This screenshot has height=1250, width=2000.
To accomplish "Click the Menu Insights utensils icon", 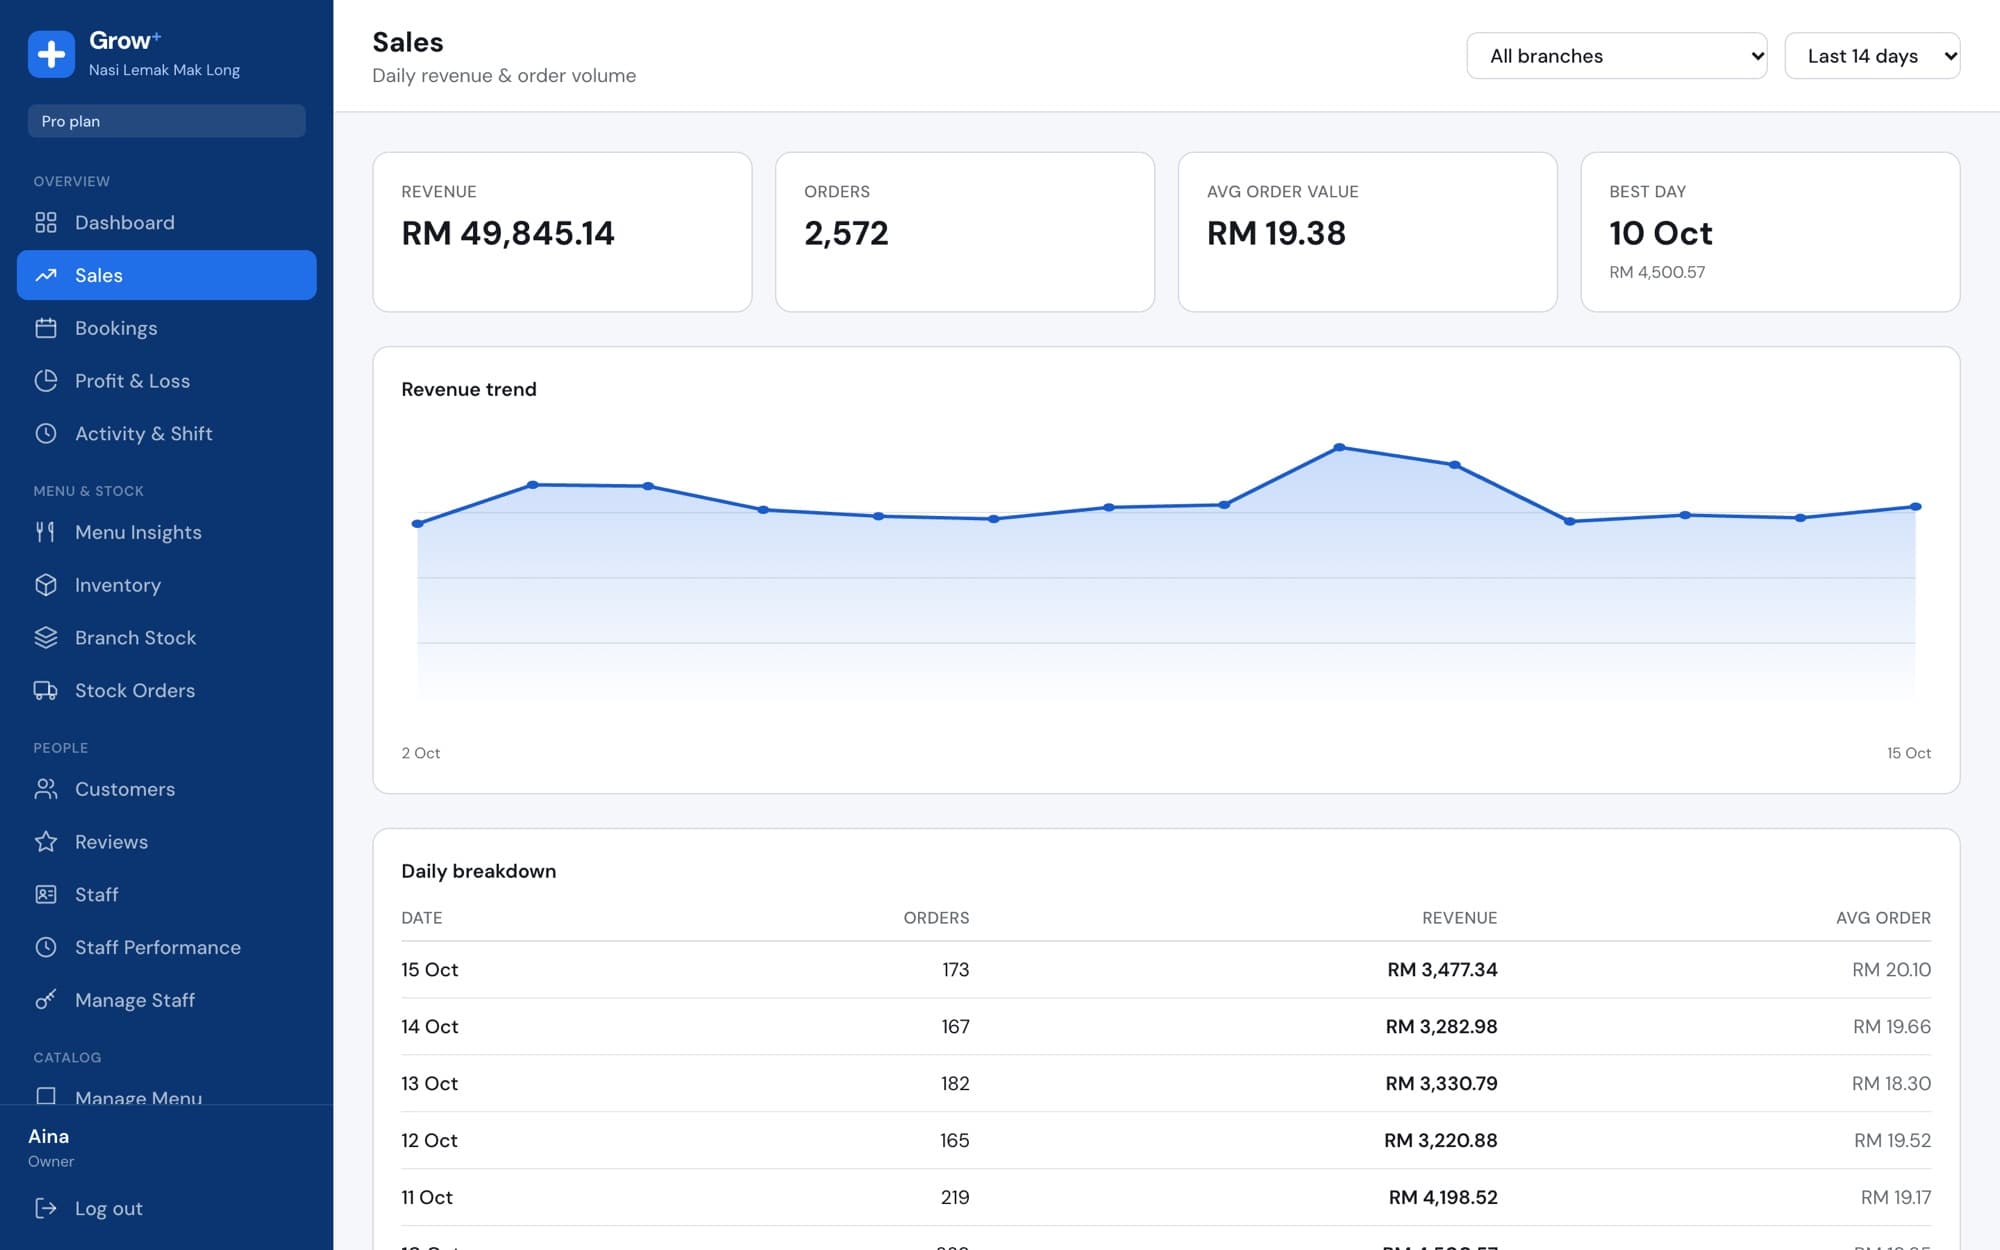I will click(x=46, y=532).
